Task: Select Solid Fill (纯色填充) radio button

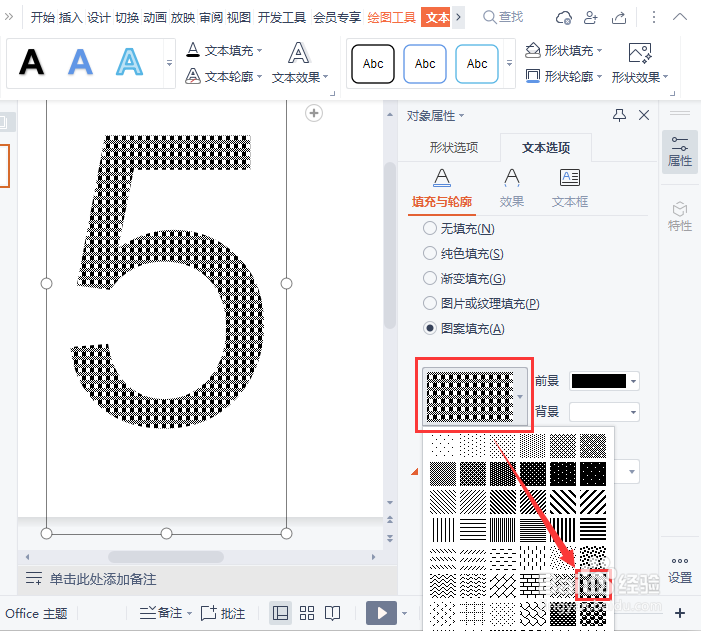Action: 429,254
